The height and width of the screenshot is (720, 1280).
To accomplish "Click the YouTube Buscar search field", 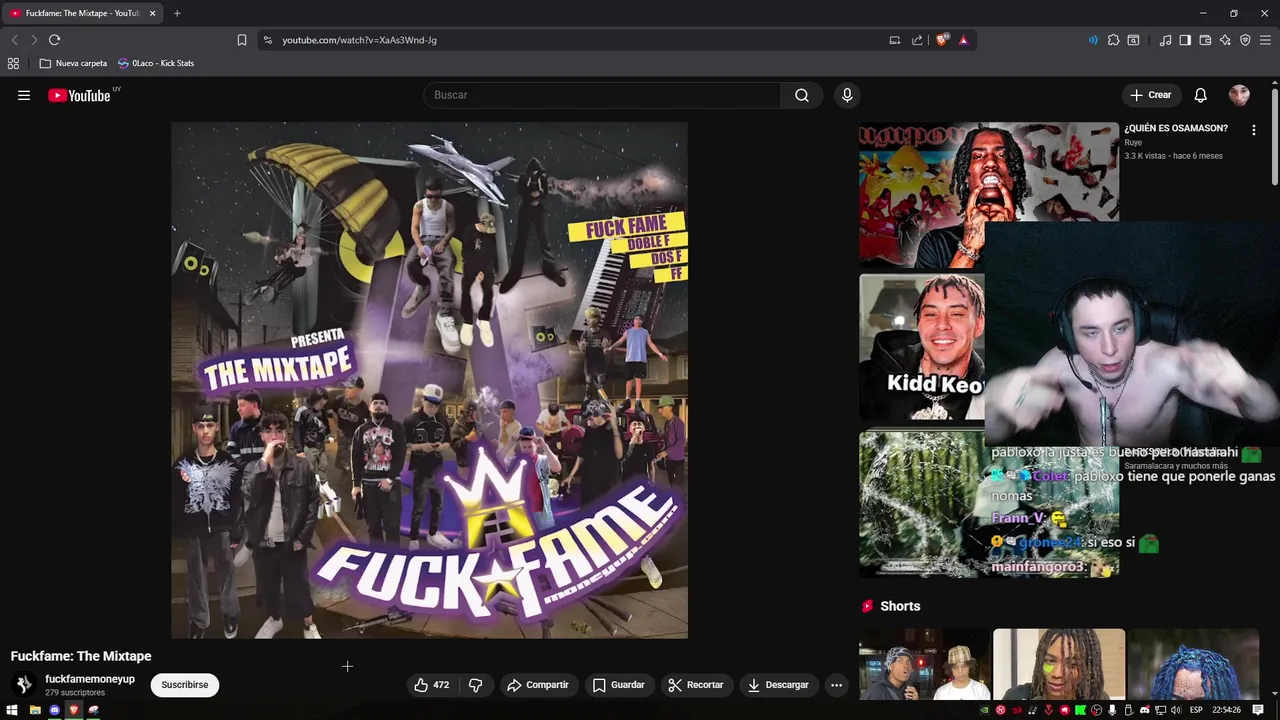I will (x=603, y=95).
